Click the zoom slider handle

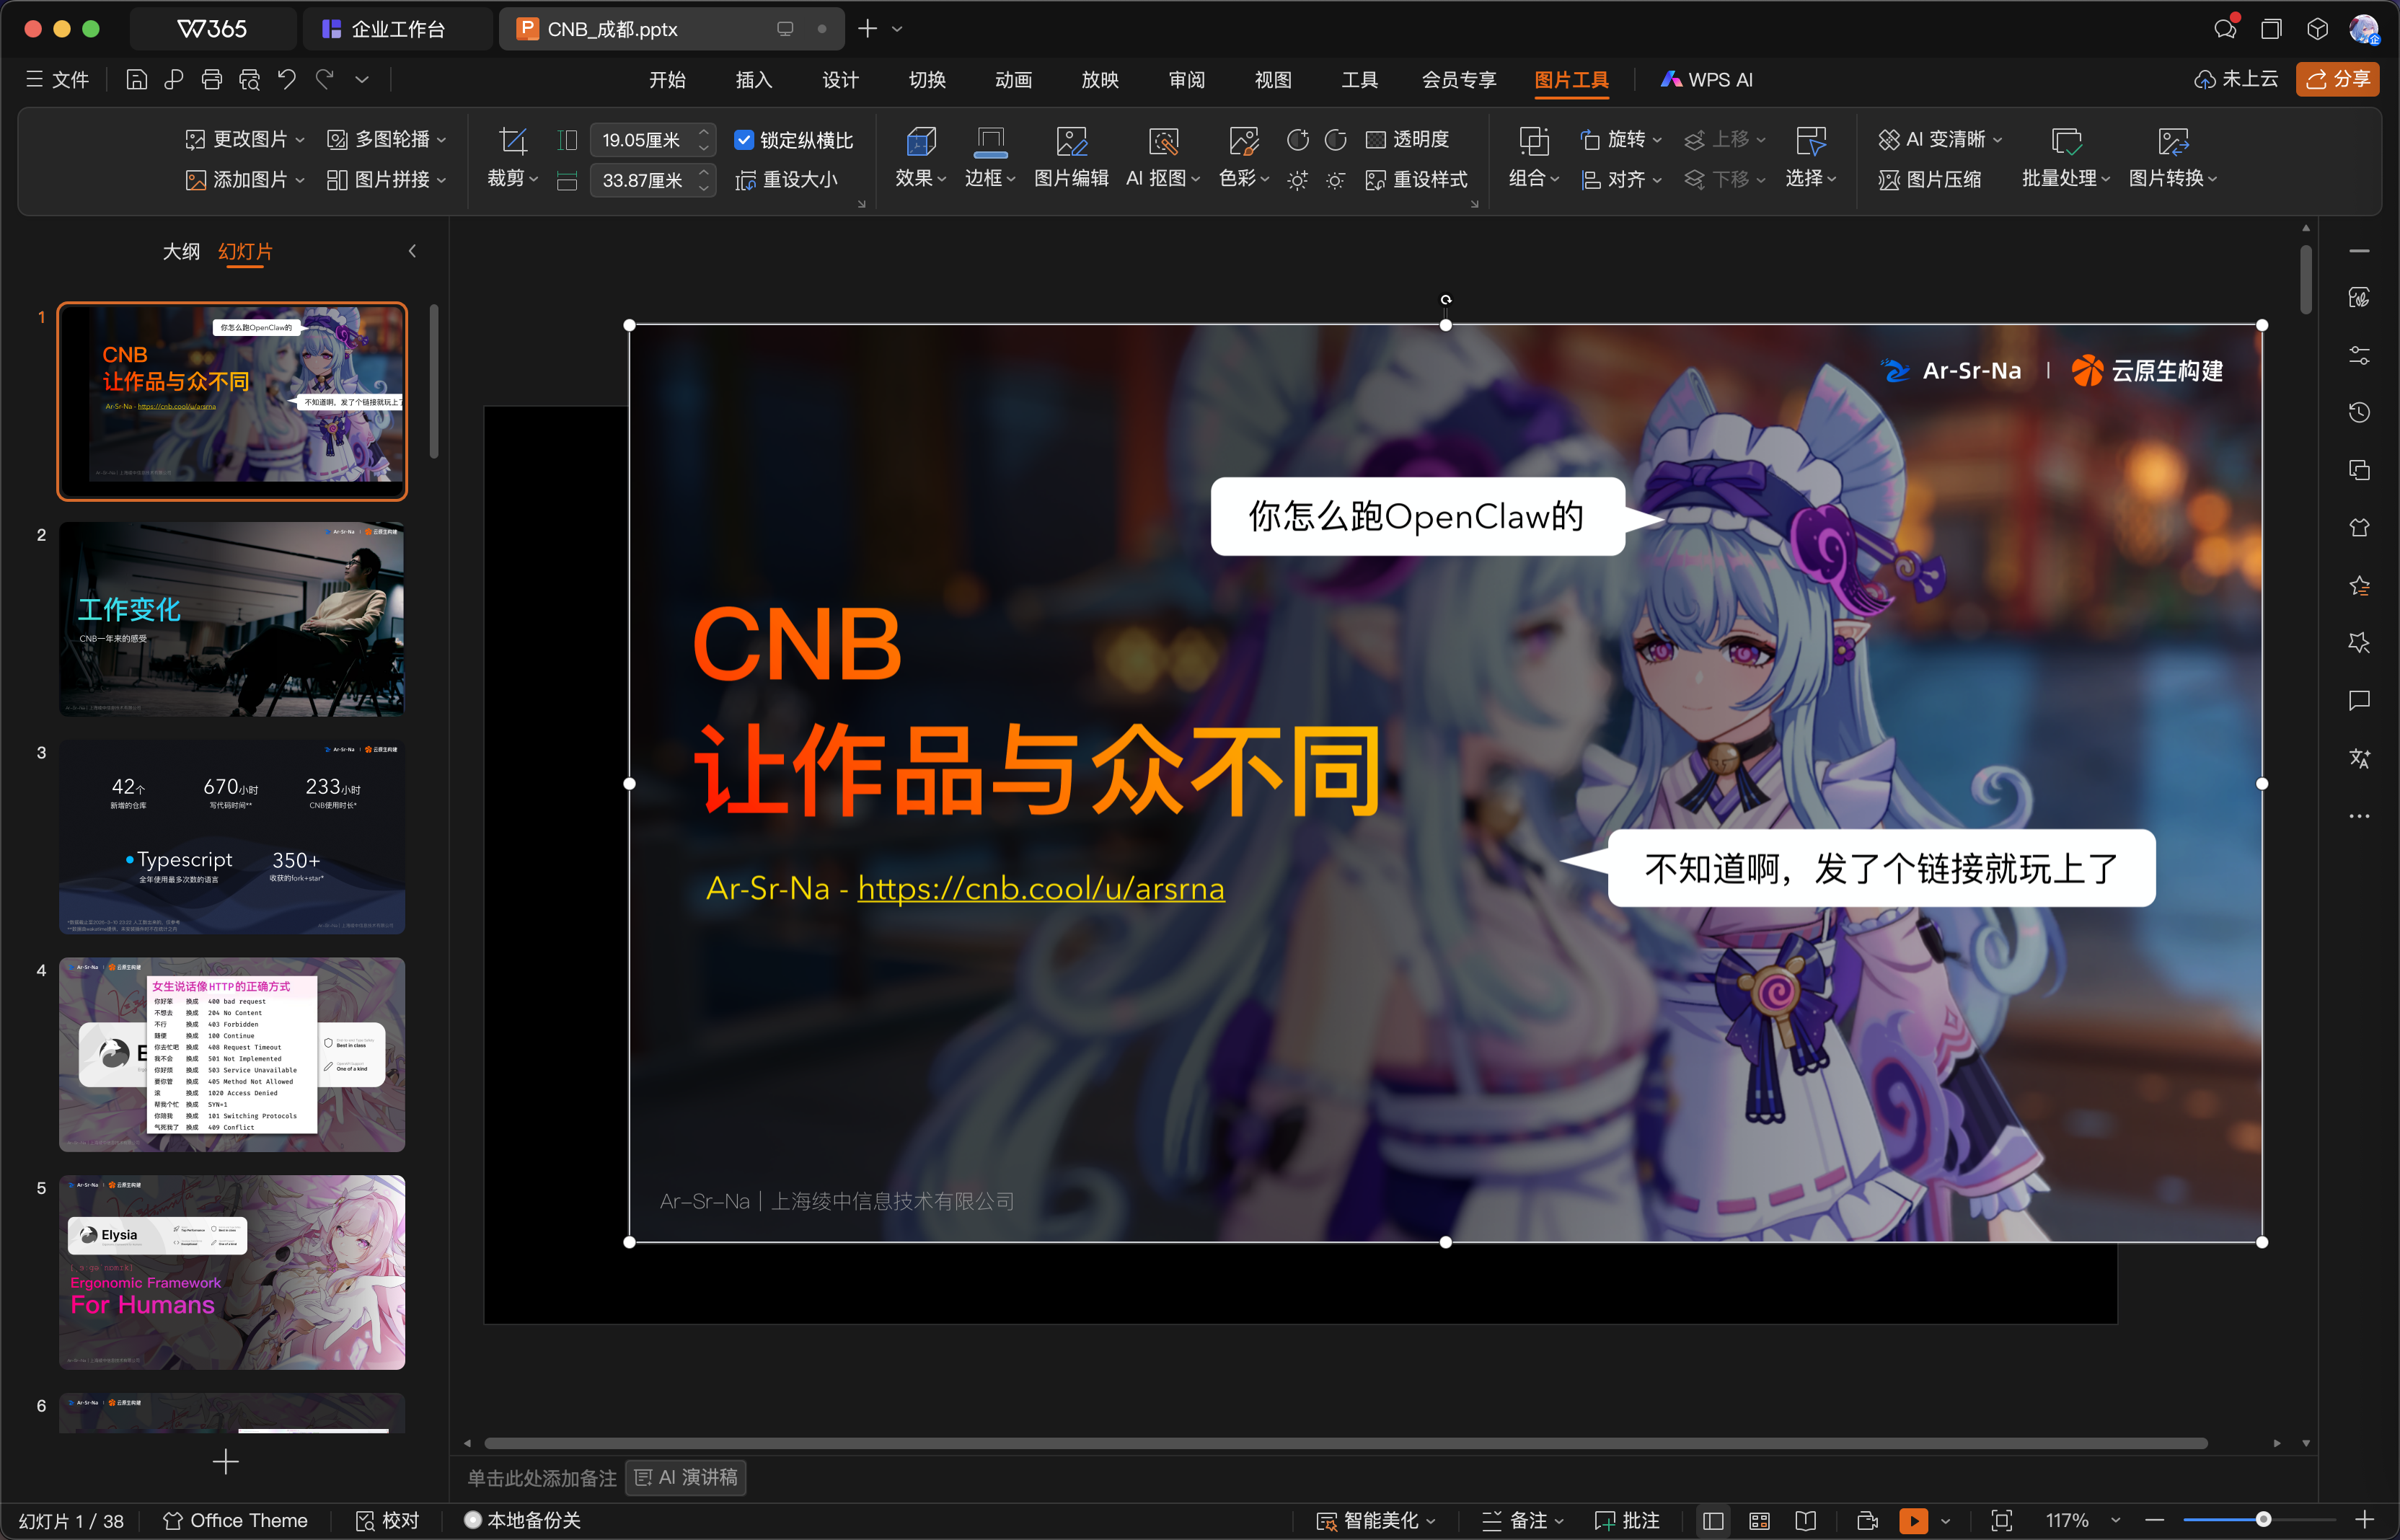(x=2263, y=1520)
